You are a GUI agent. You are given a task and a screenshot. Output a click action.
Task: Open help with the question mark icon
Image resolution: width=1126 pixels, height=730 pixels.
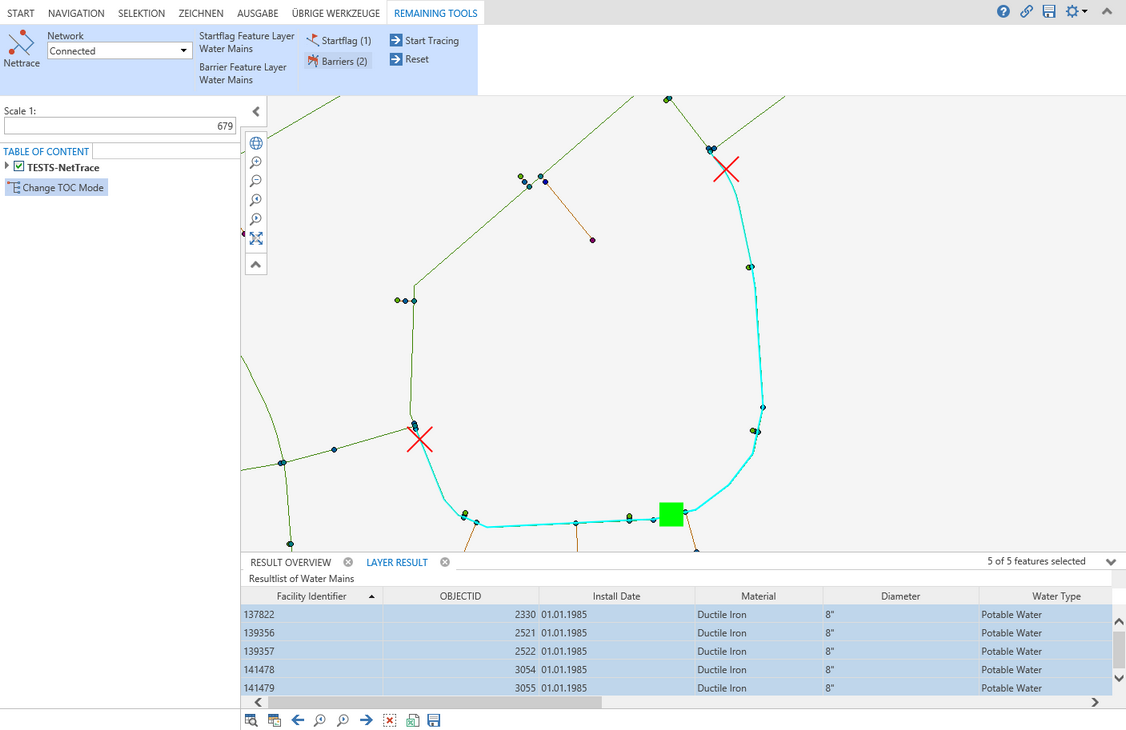(1003, 12)
